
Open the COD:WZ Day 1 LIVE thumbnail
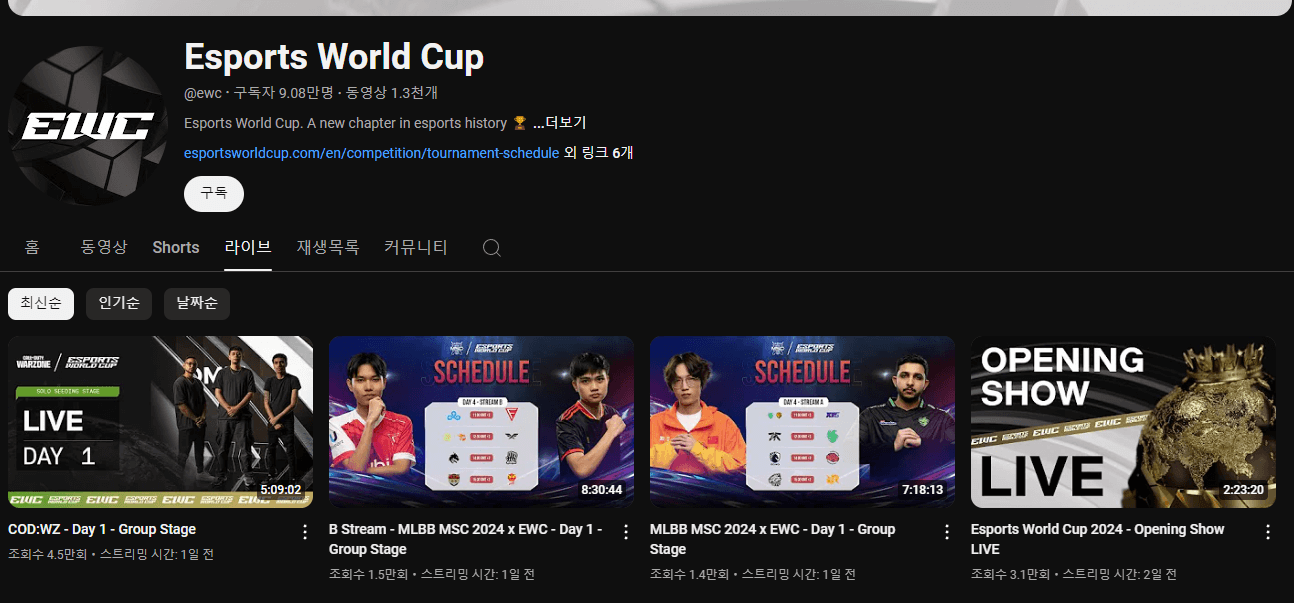160,422
